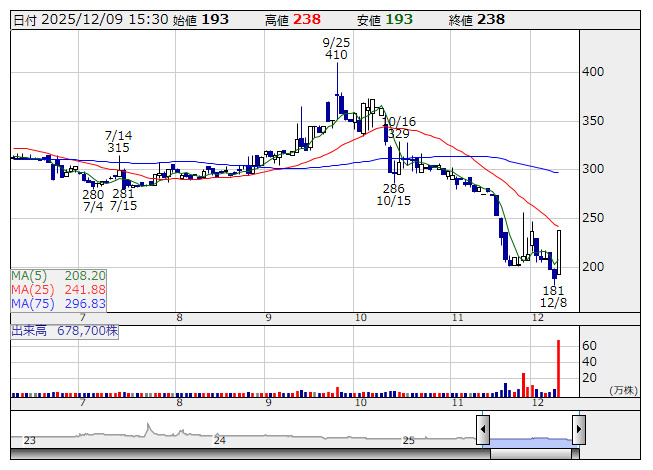
Task: Click year 24 in the navigator timeline
Action: (x=219, y=440)
